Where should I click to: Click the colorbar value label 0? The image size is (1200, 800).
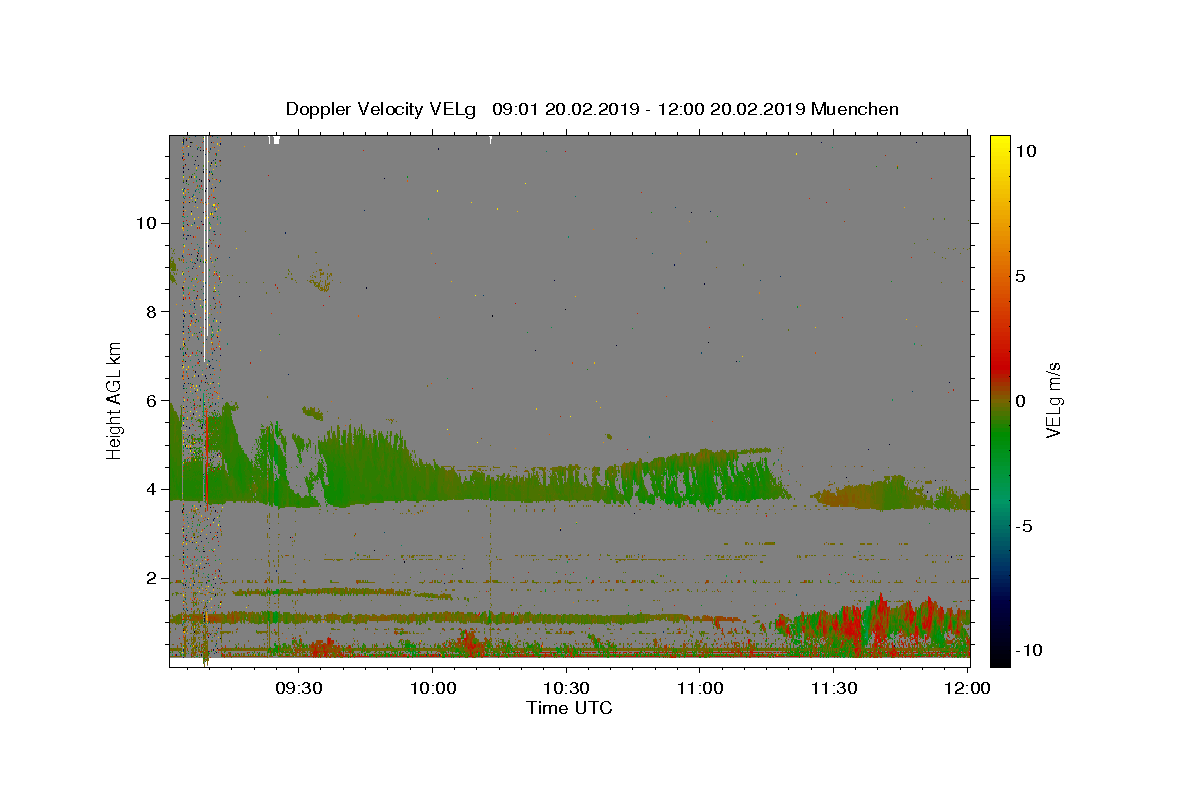1020,401
